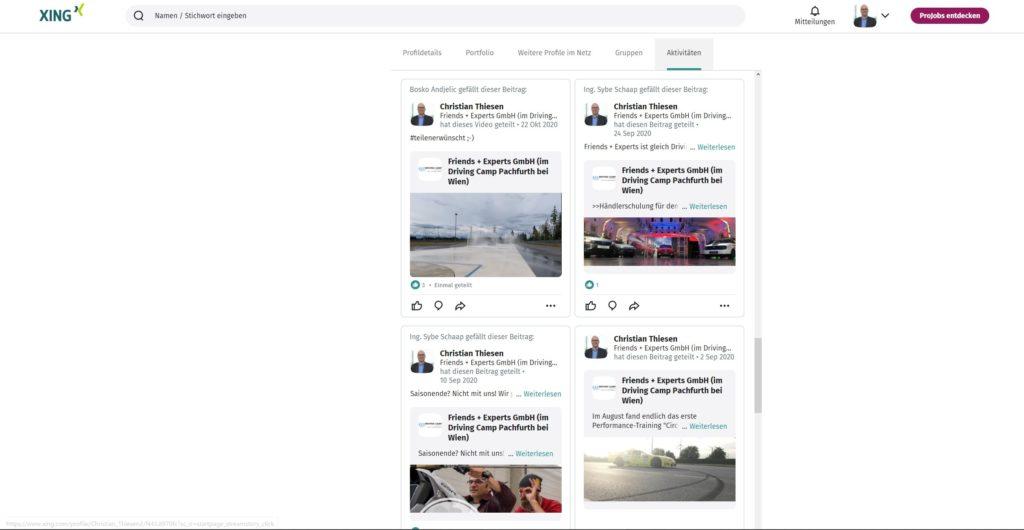Click 'Bosko Andjelic gefällt dieser Beitrag' text
This screenshot has height=530, width=1024.
point(468,89)
